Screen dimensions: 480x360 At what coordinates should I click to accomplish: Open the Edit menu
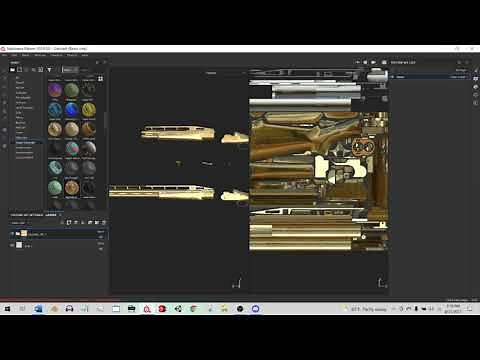[14, 55]
